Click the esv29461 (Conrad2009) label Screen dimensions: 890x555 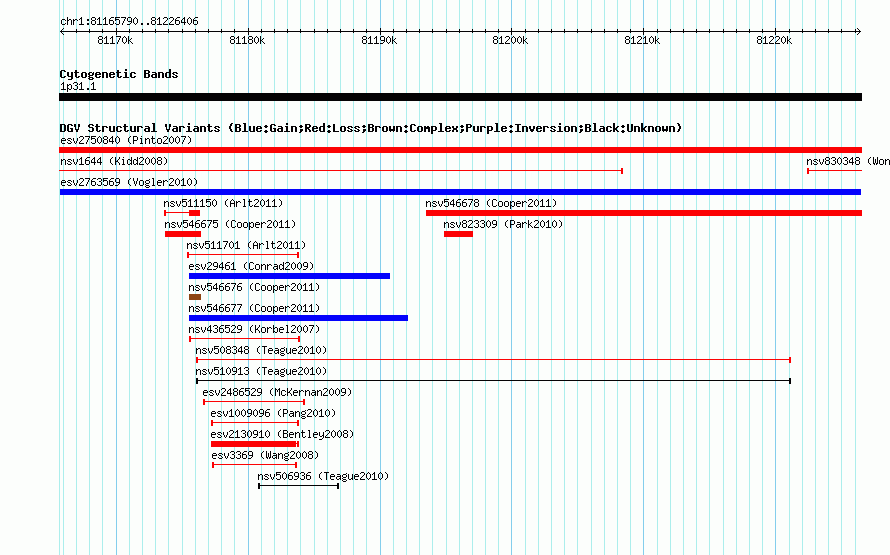point(251,266)
